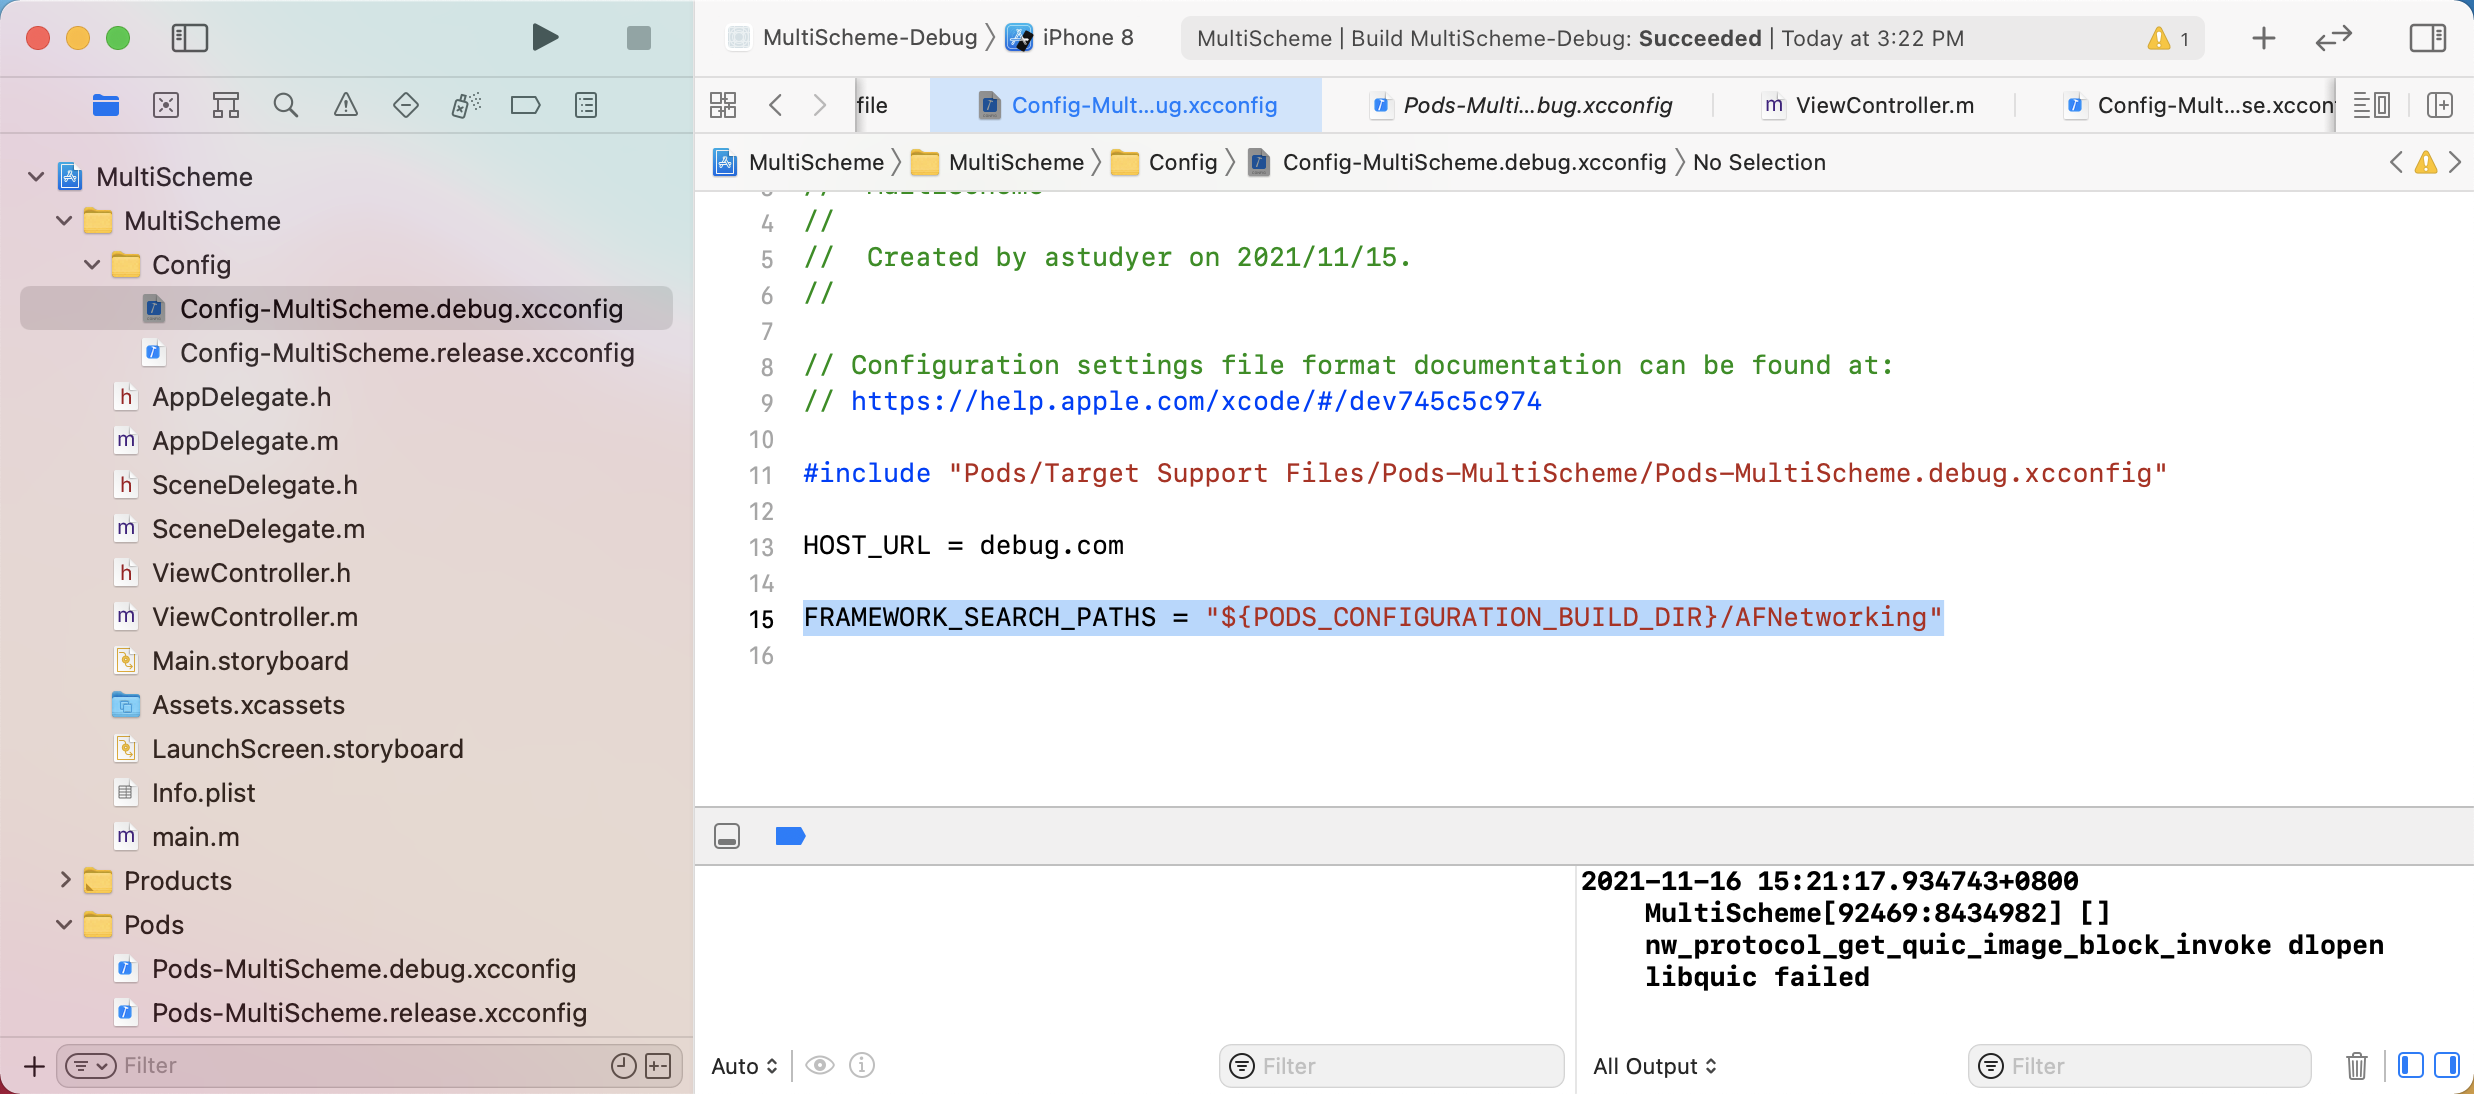
Task: Open the Breakpoint navigator icon
Action: (525, 105)
